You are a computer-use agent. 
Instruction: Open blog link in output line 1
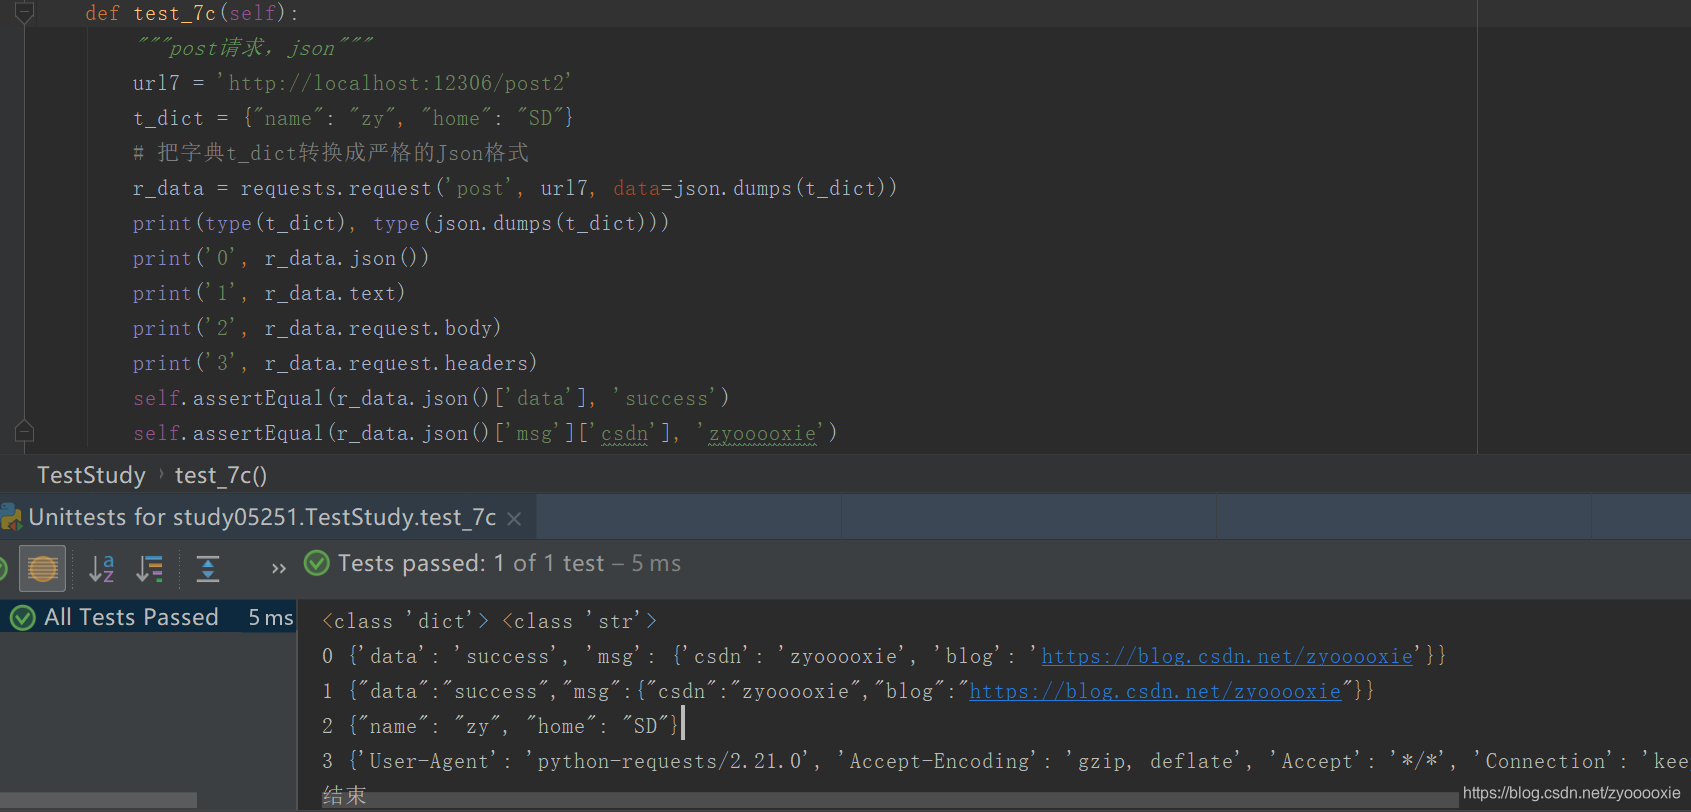point(1155,691)
